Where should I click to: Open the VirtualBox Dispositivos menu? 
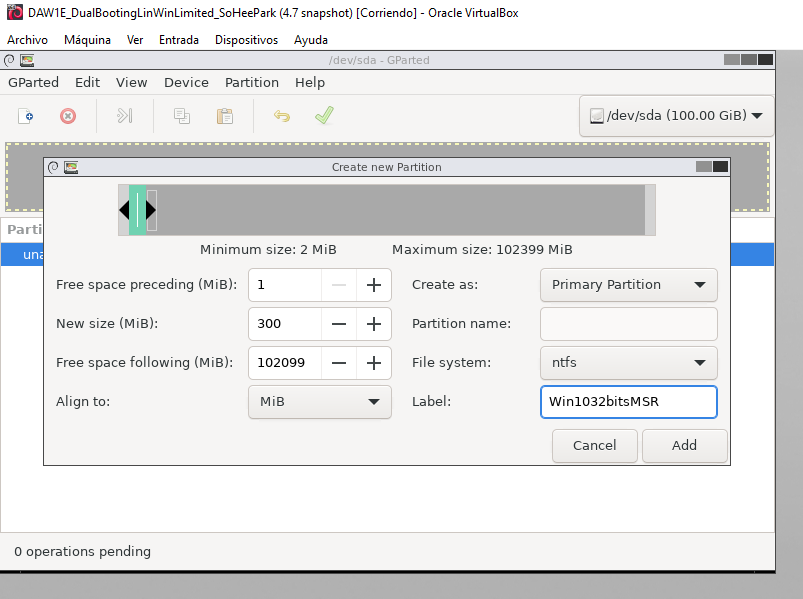pos(246,40)
